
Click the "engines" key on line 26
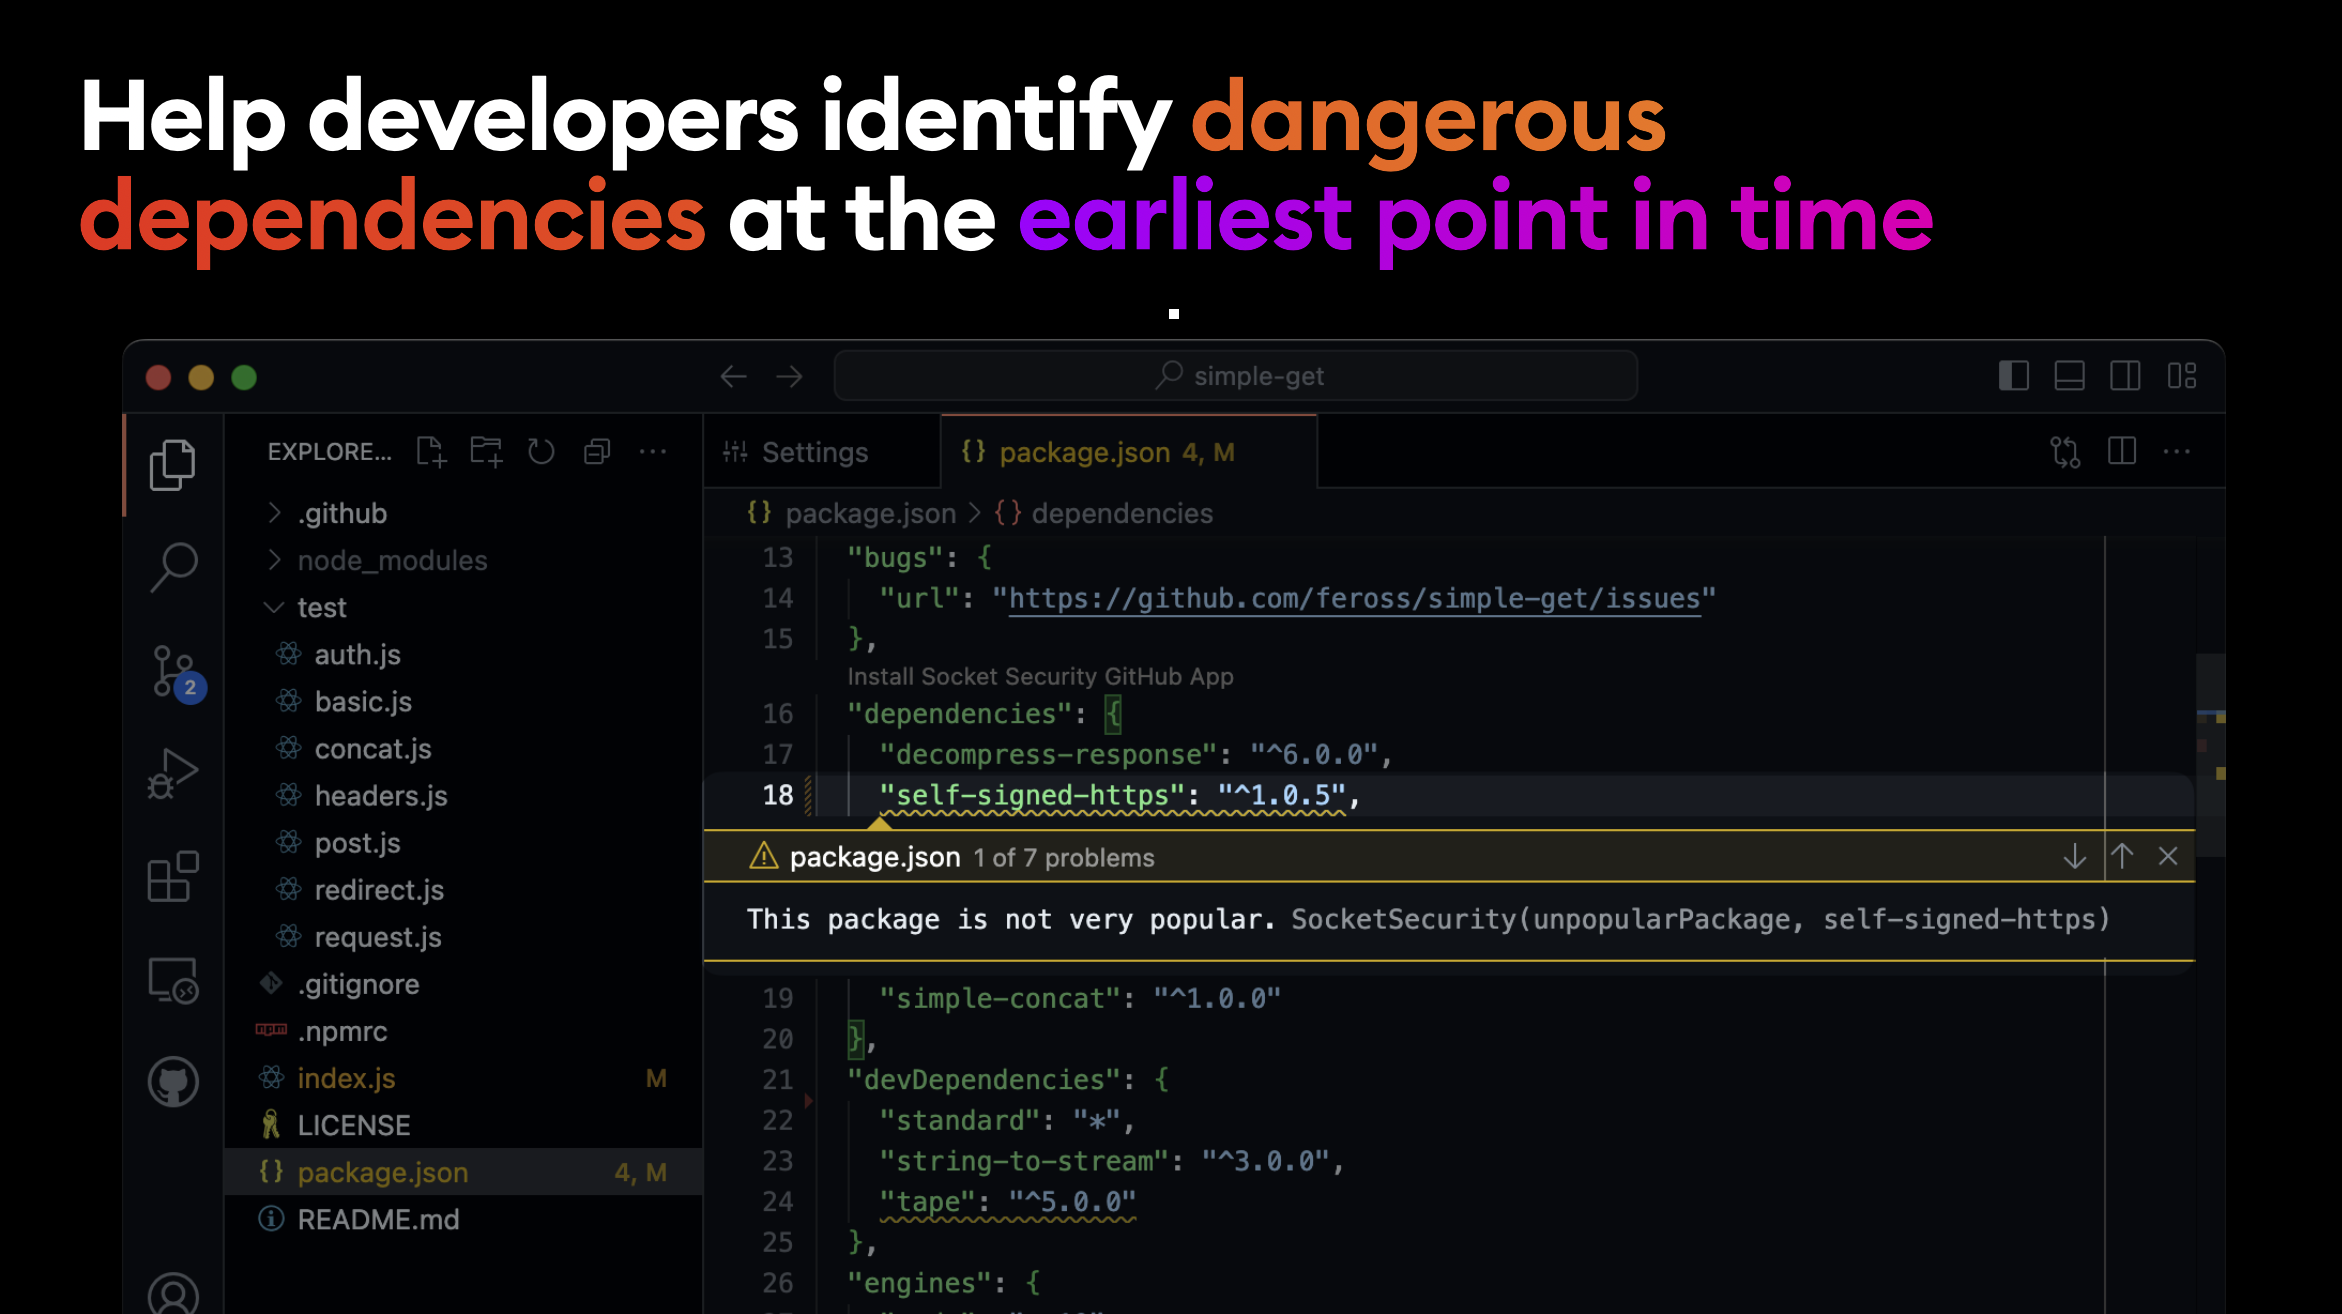[920, 1283]
